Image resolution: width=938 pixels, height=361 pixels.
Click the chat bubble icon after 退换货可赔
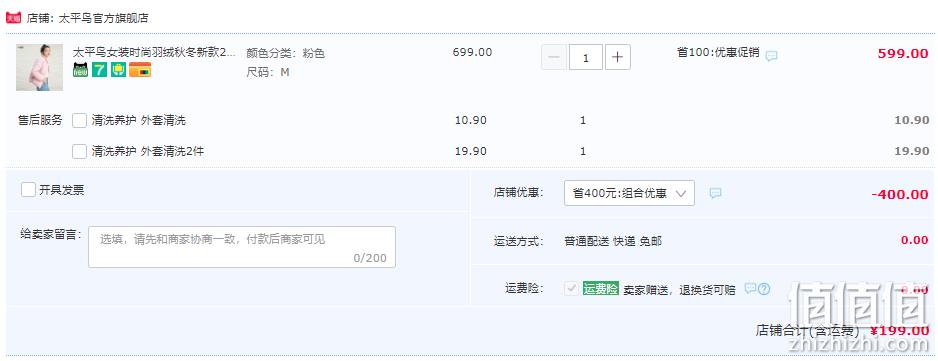pos(750,289)
